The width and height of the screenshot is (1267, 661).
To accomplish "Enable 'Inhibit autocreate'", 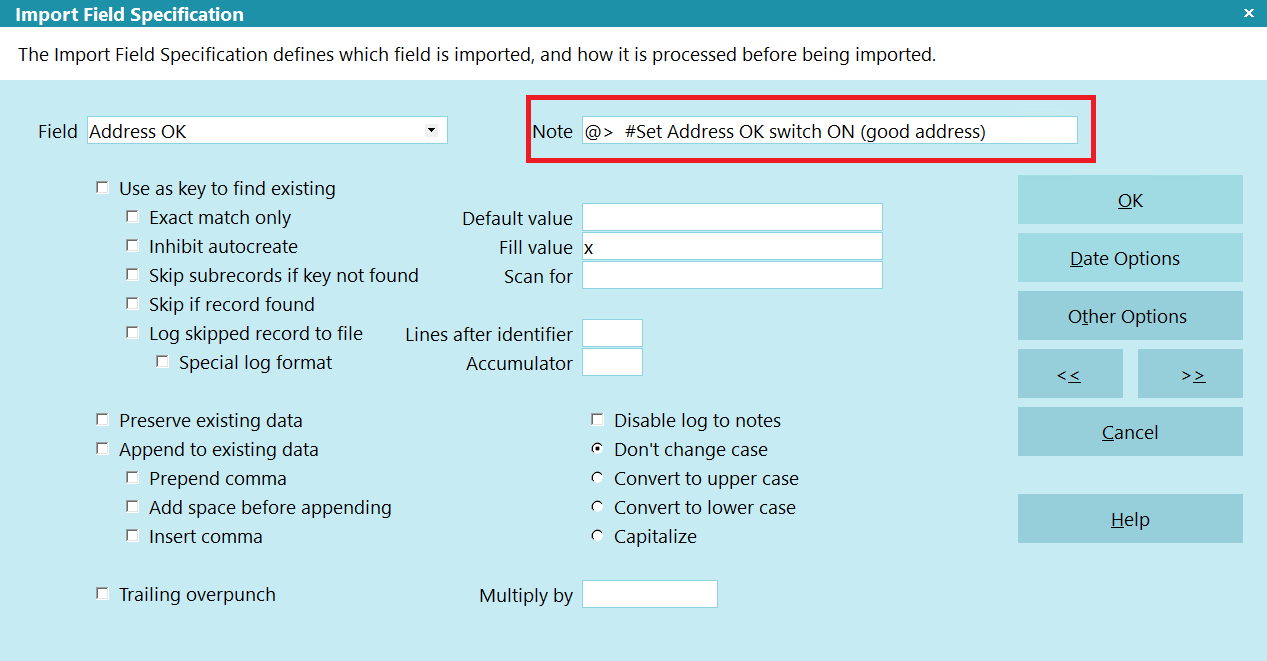I will (x=133, y=246).
